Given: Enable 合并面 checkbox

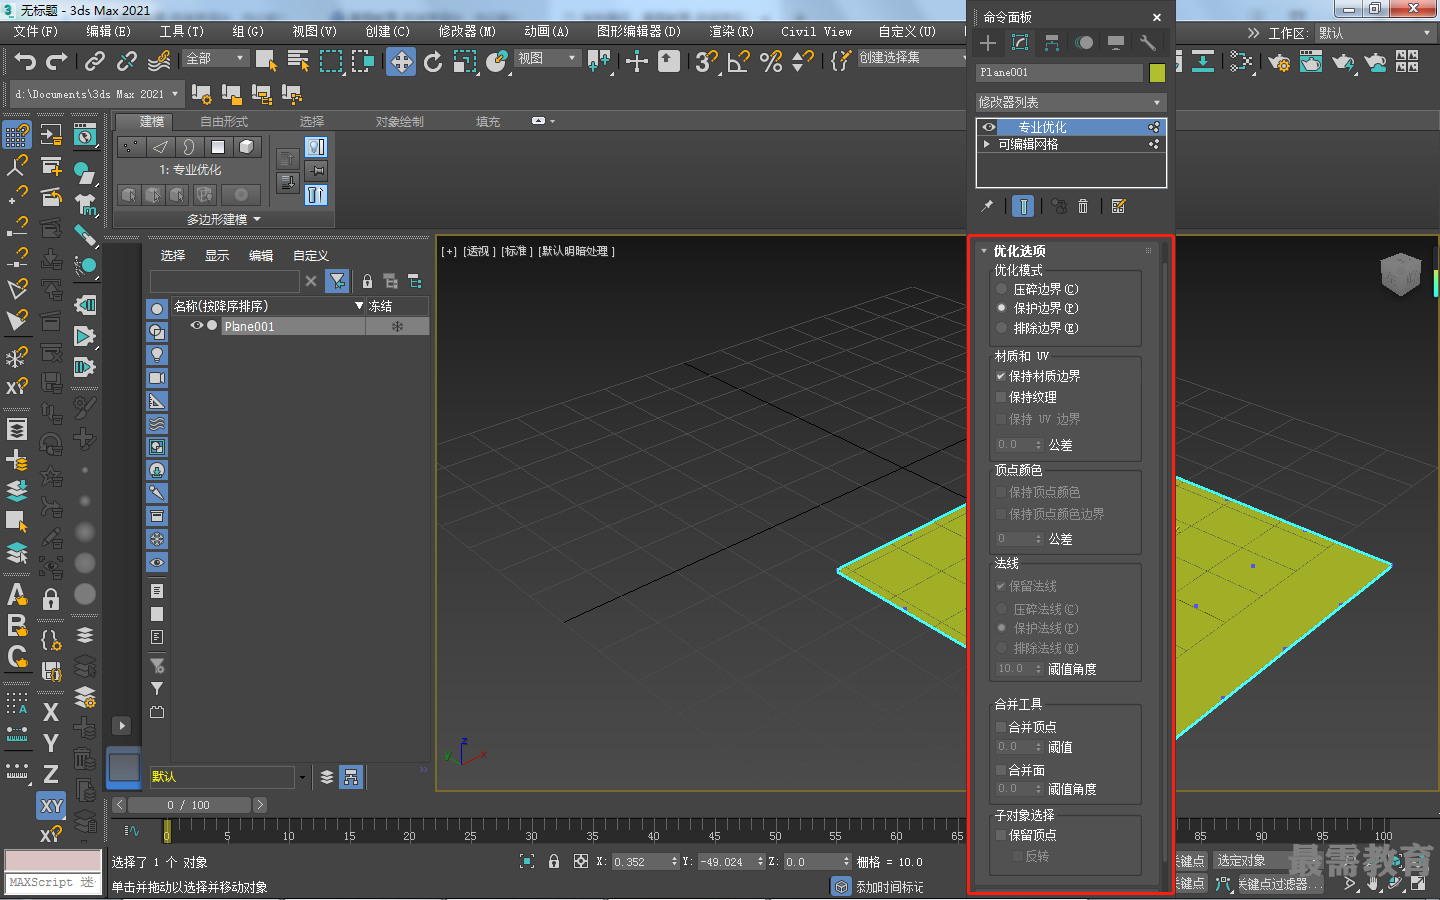Looking at the screenshot, I should (x=1001, y=770).
